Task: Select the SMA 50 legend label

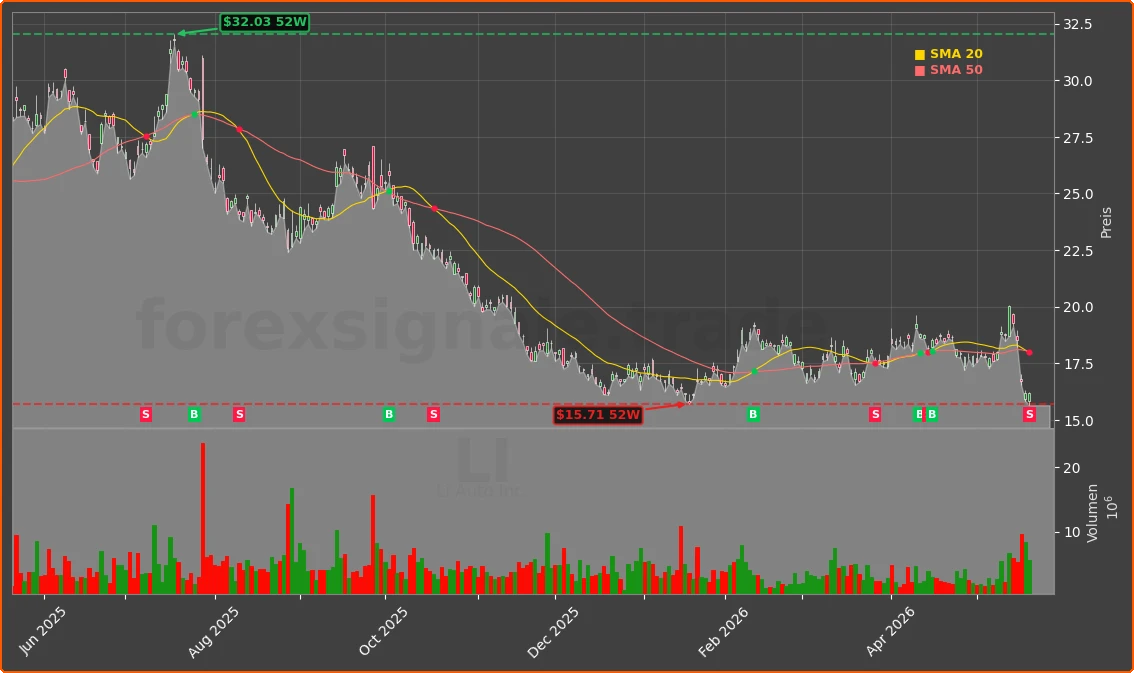Action: pyautogui.click(x=956, y=70)
